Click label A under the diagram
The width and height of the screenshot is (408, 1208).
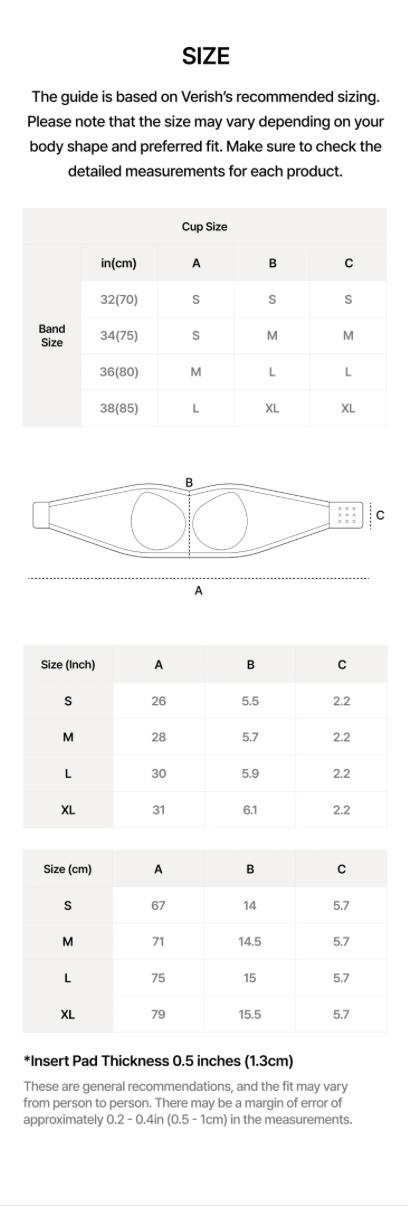tap(198, 591)
